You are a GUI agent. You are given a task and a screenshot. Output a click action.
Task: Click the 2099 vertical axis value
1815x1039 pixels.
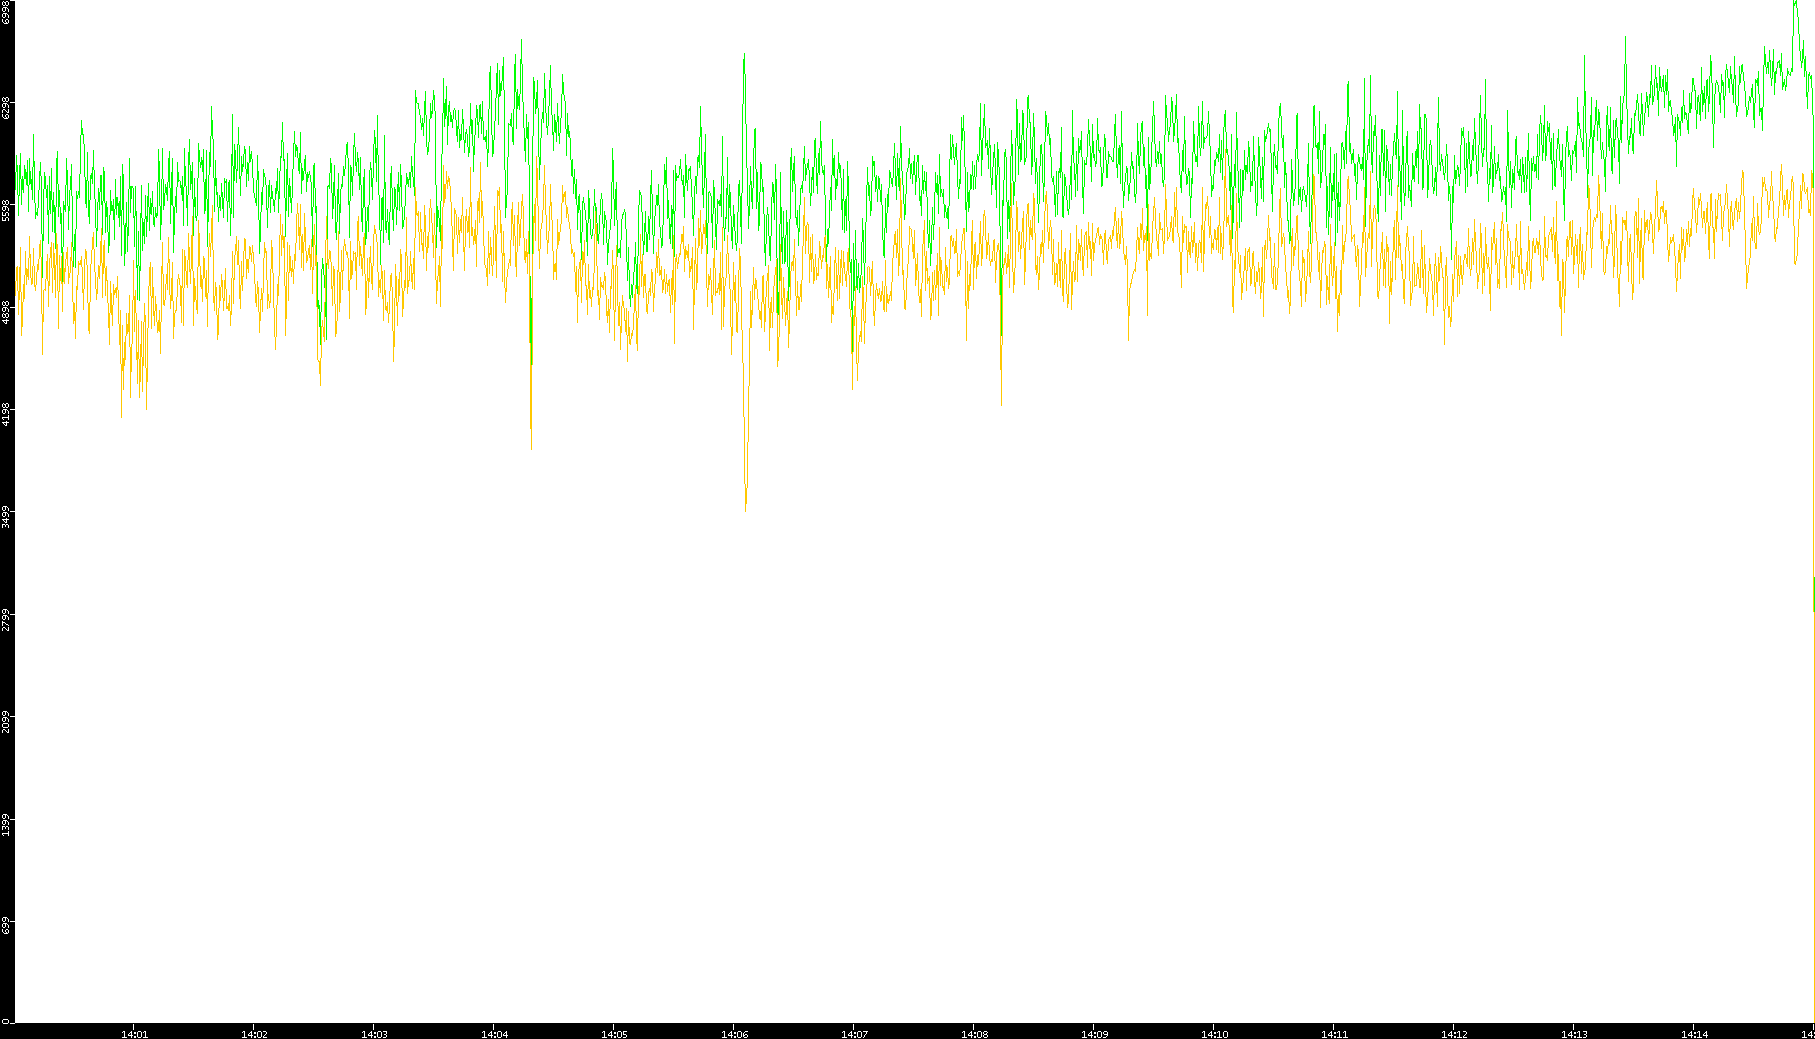(x=6, y=721)
